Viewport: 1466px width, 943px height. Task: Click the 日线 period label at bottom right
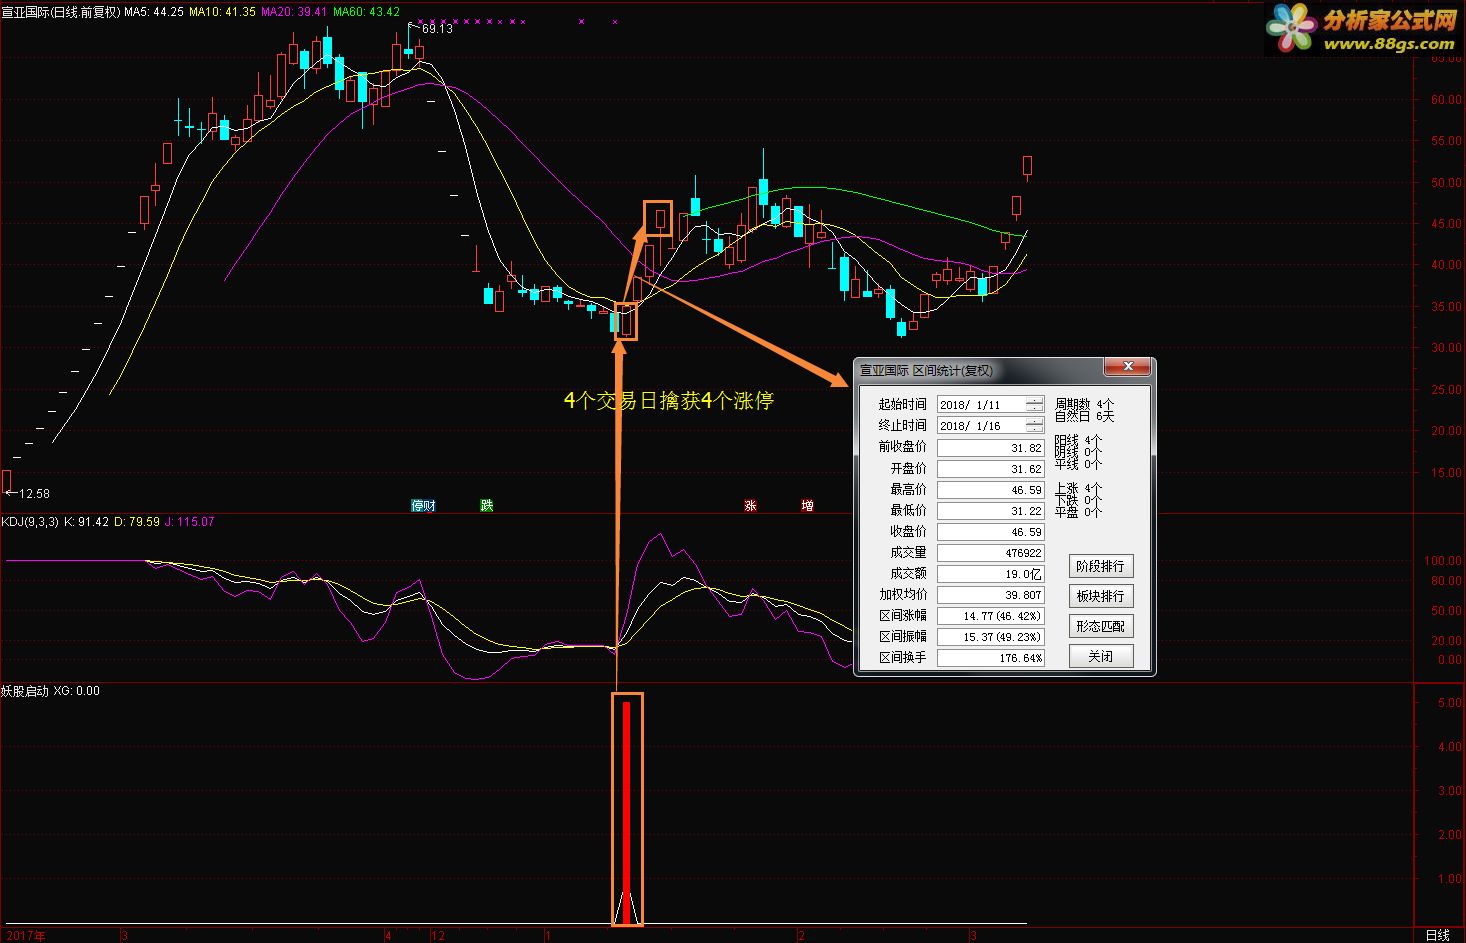tap(1438, 935)
